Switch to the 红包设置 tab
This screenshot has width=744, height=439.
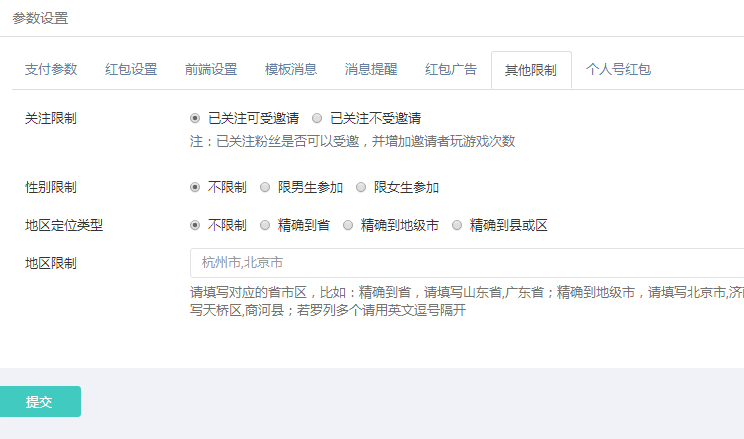[x=131, y=70]
